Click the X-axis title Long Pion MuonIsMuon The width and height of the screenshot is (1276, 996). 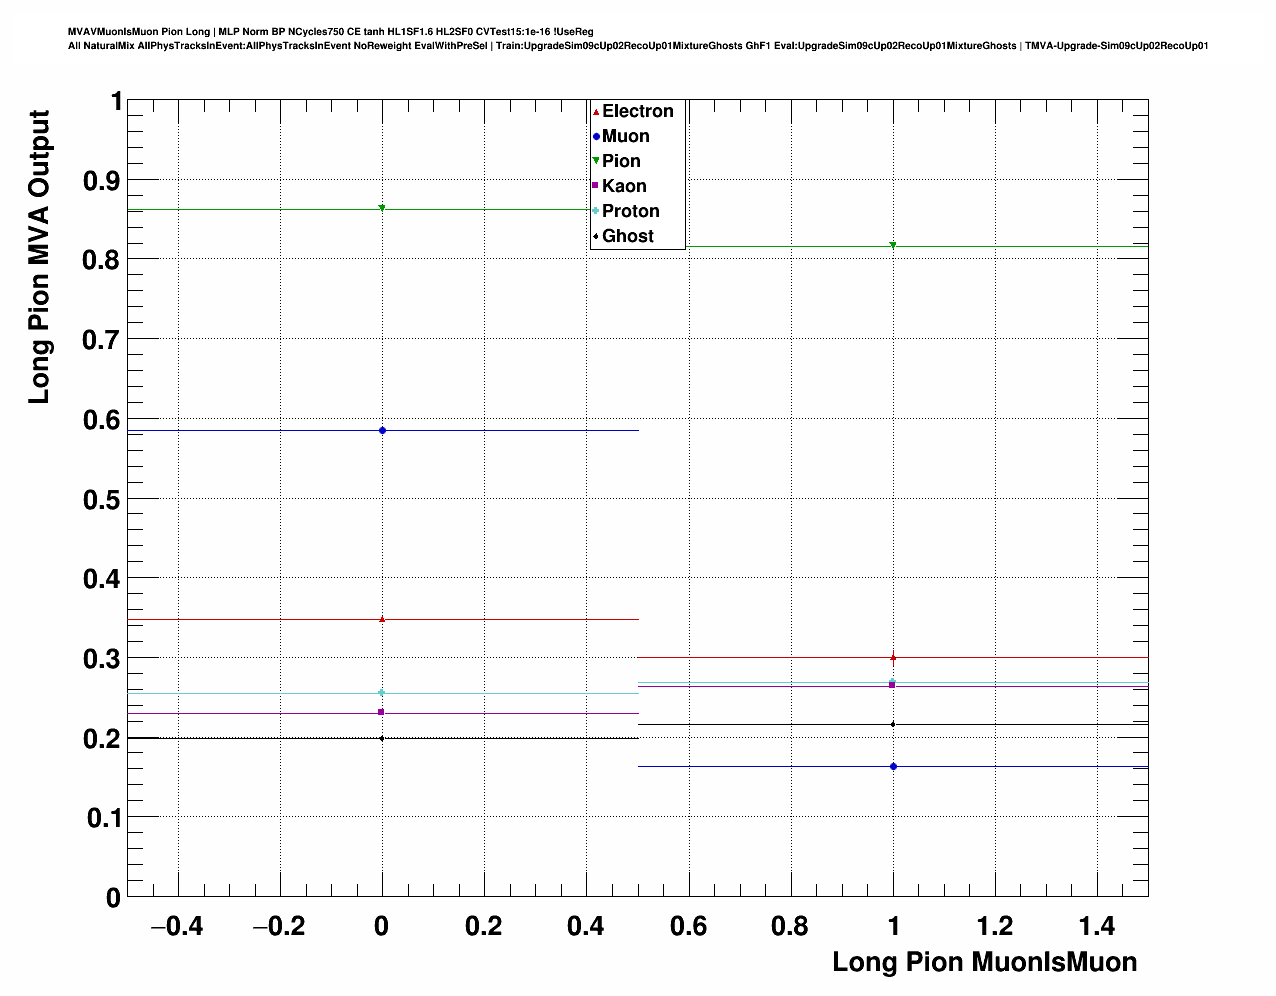coord(985,962)
